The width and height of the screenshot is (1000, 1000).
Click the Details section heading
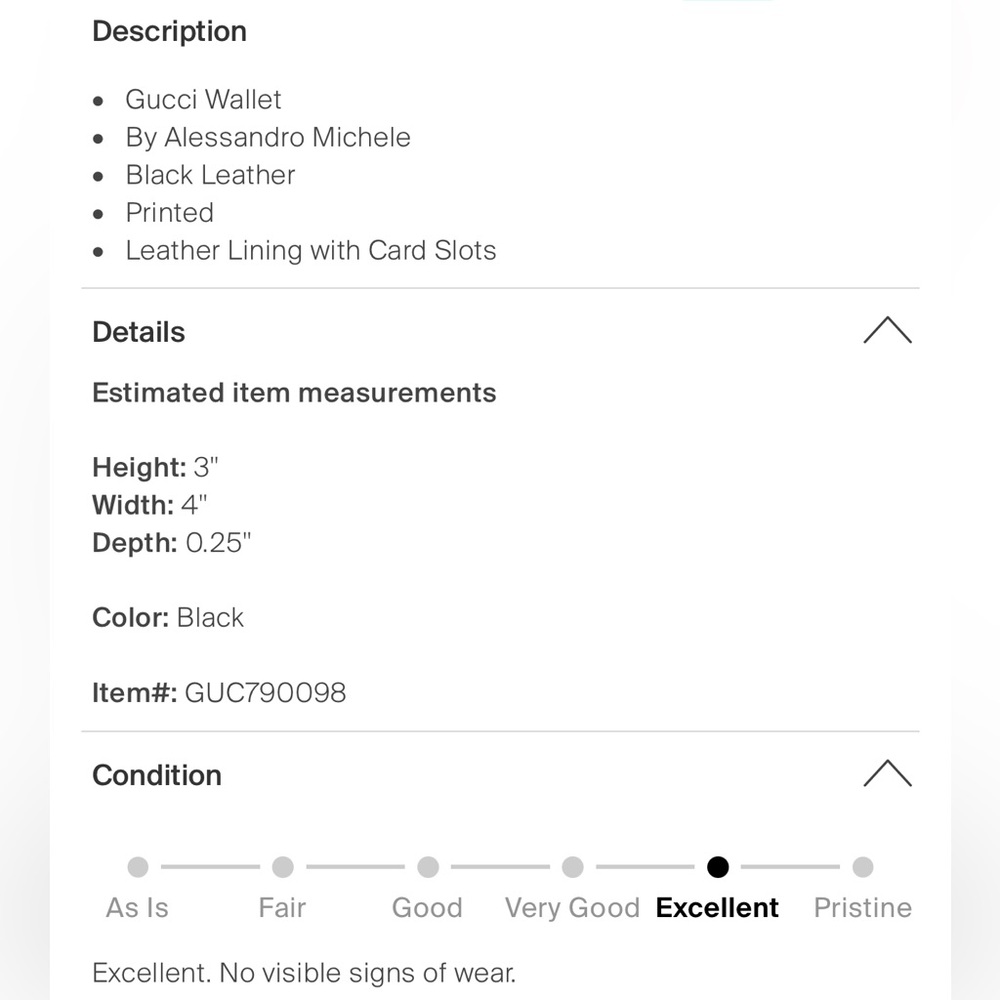[x=138, y=332]
